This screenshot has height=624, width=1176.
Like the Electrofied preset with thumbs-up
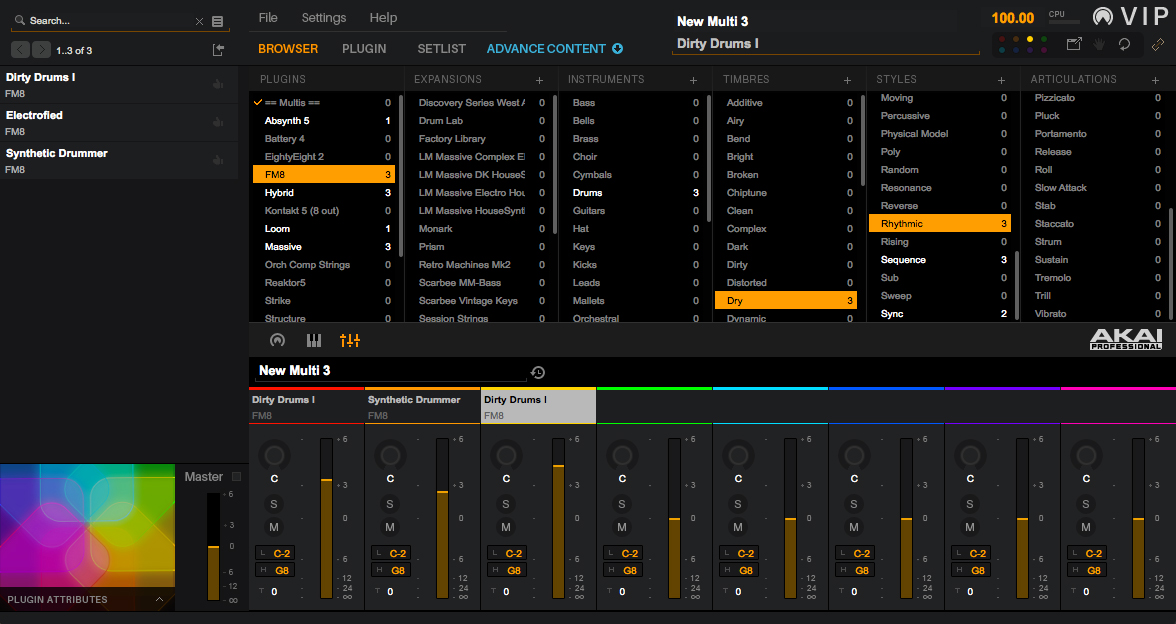coord(217,122)
